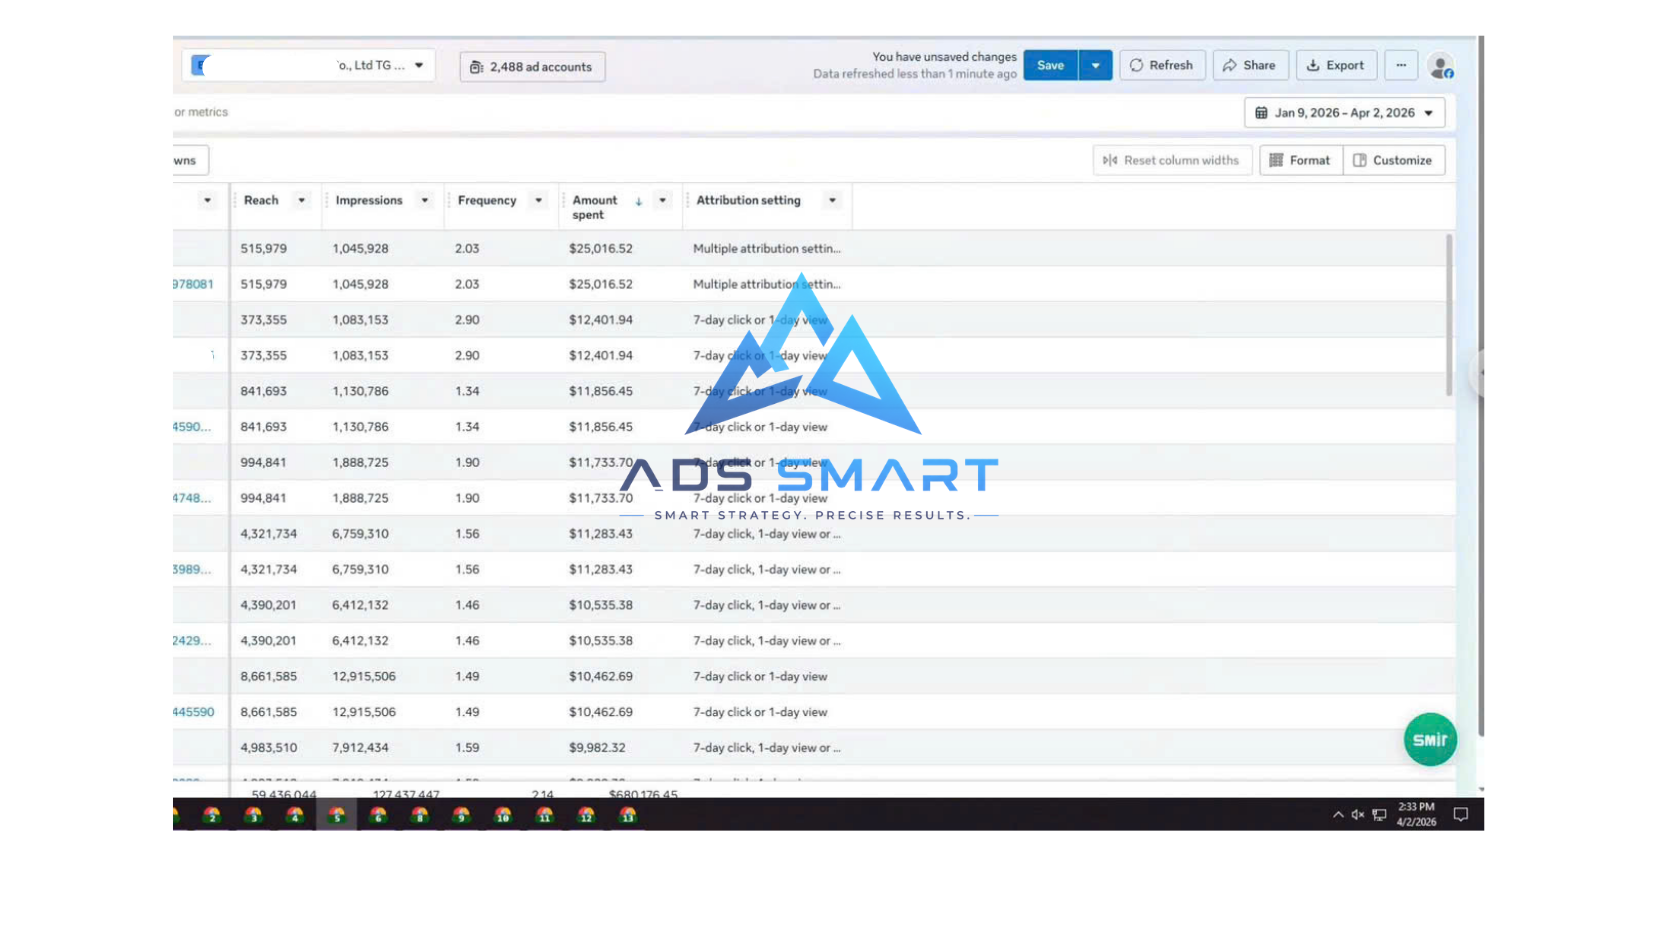Screen dimensions: 1680x945
Task: Click the 1.59 frequency cell
Action: click(467, 748)
